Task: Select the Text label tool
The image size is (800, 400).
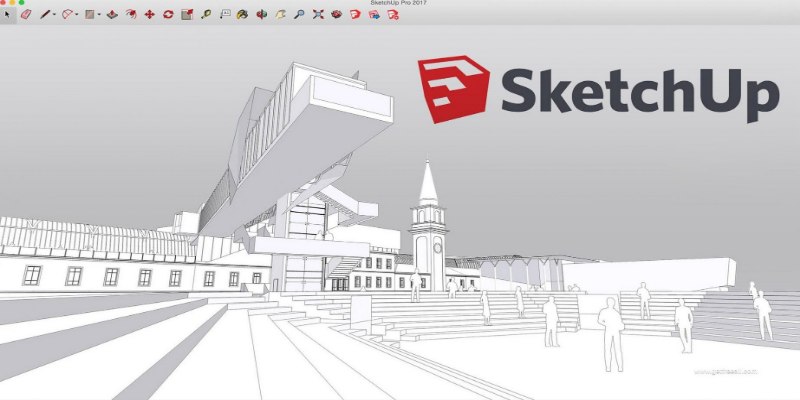Action: [224, 15]
